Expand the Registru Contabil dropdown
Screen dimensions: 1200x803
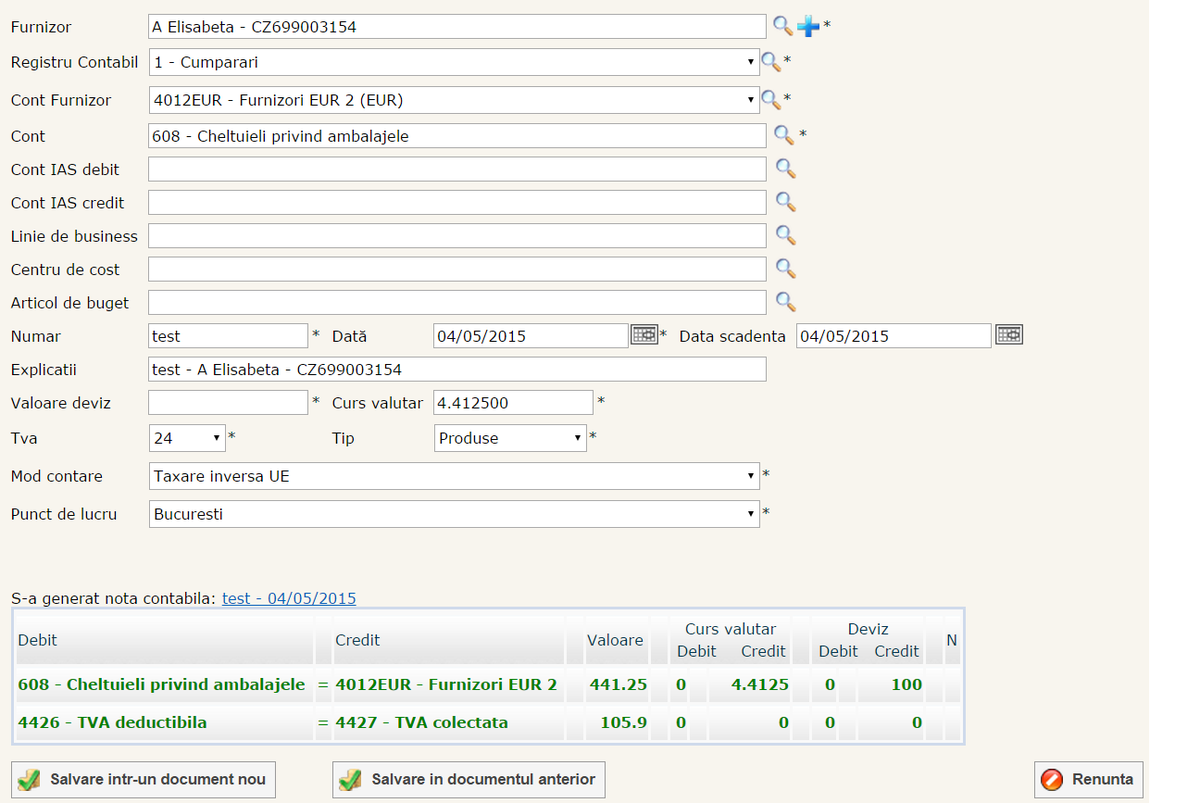(x=453, y=62)
